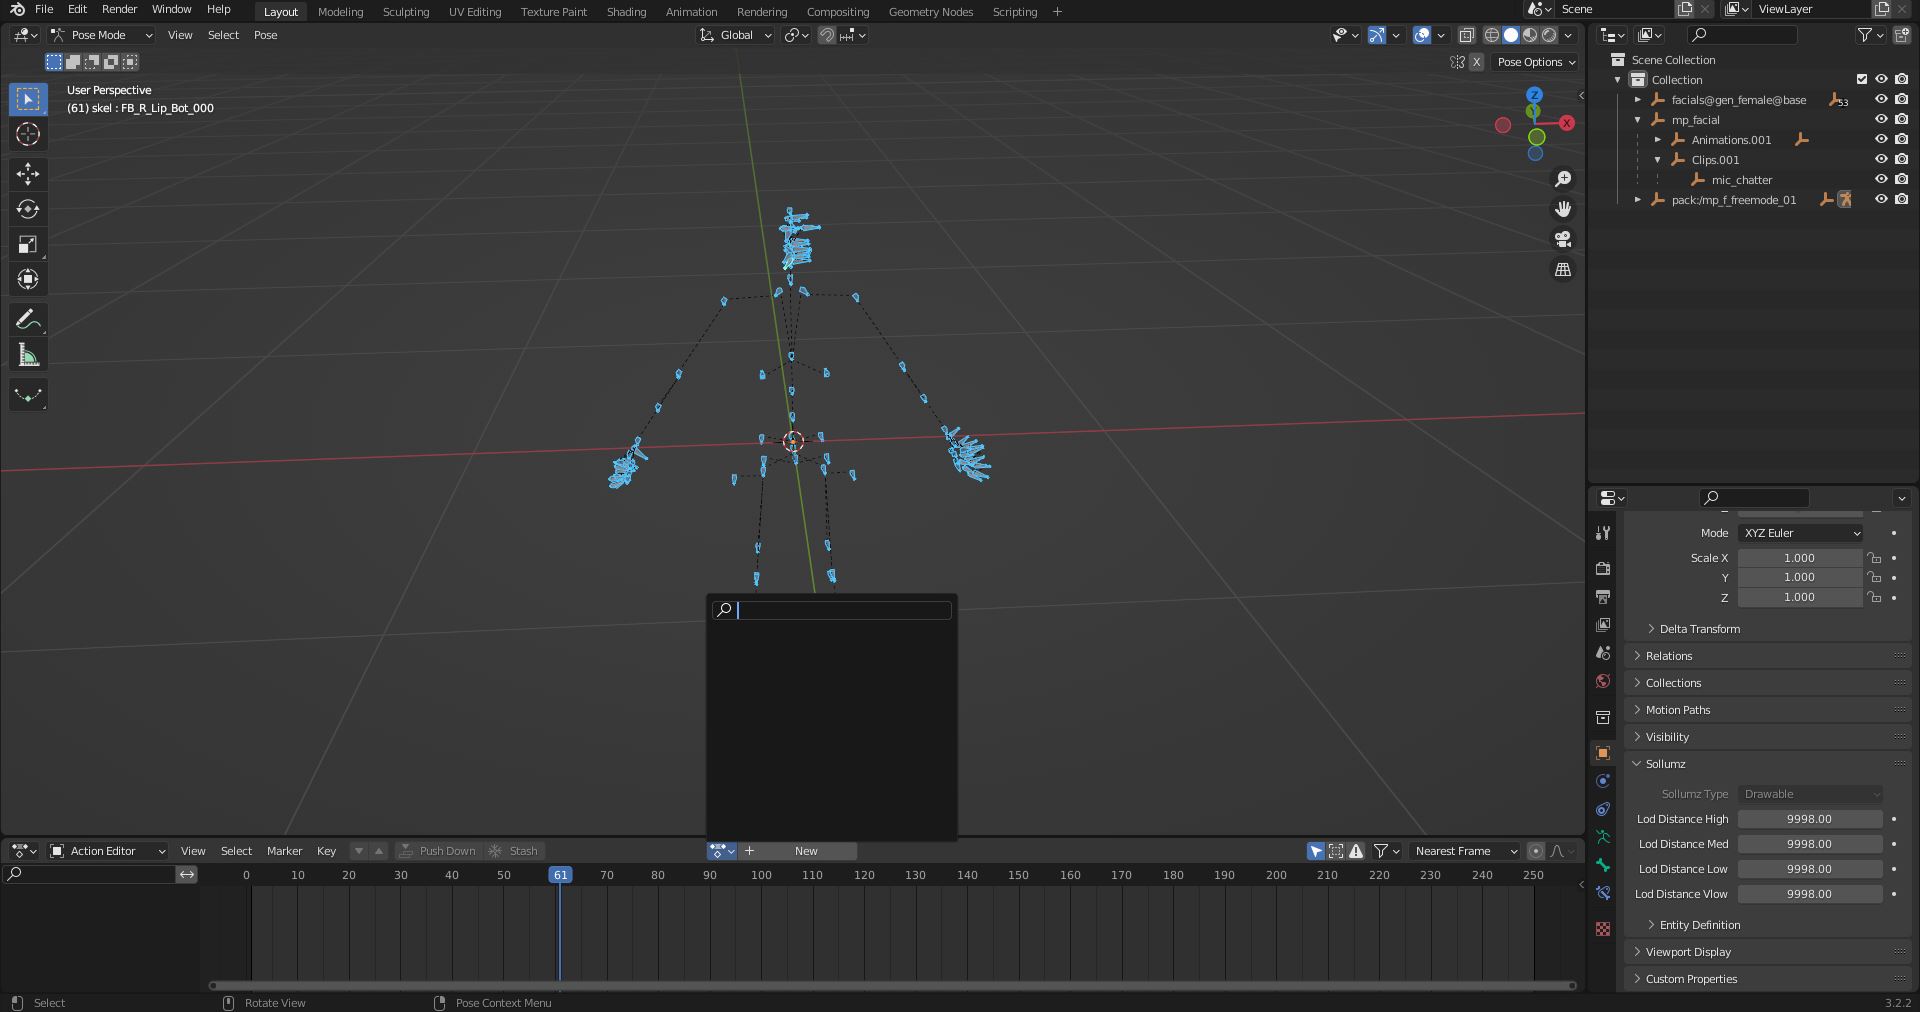Click Scale Z value field
The width and height of the screenshot is (1920, 1012).
click(1800, 597)
